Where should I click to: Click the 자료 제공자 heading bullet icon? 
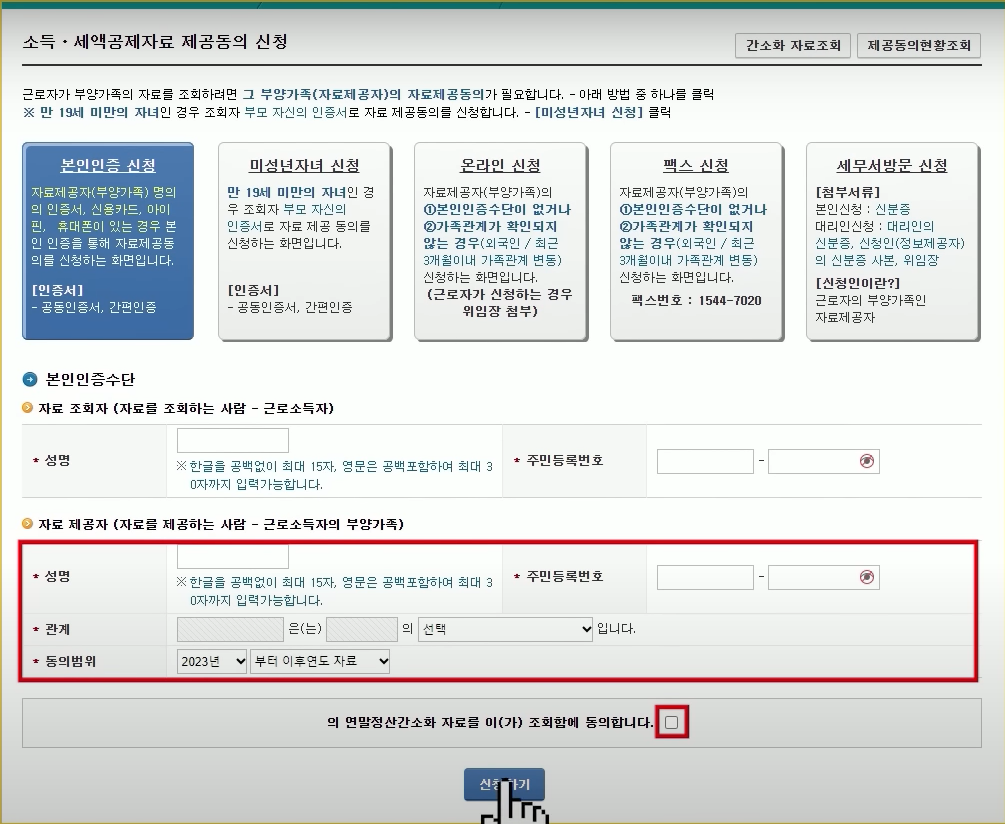point(28,523)
